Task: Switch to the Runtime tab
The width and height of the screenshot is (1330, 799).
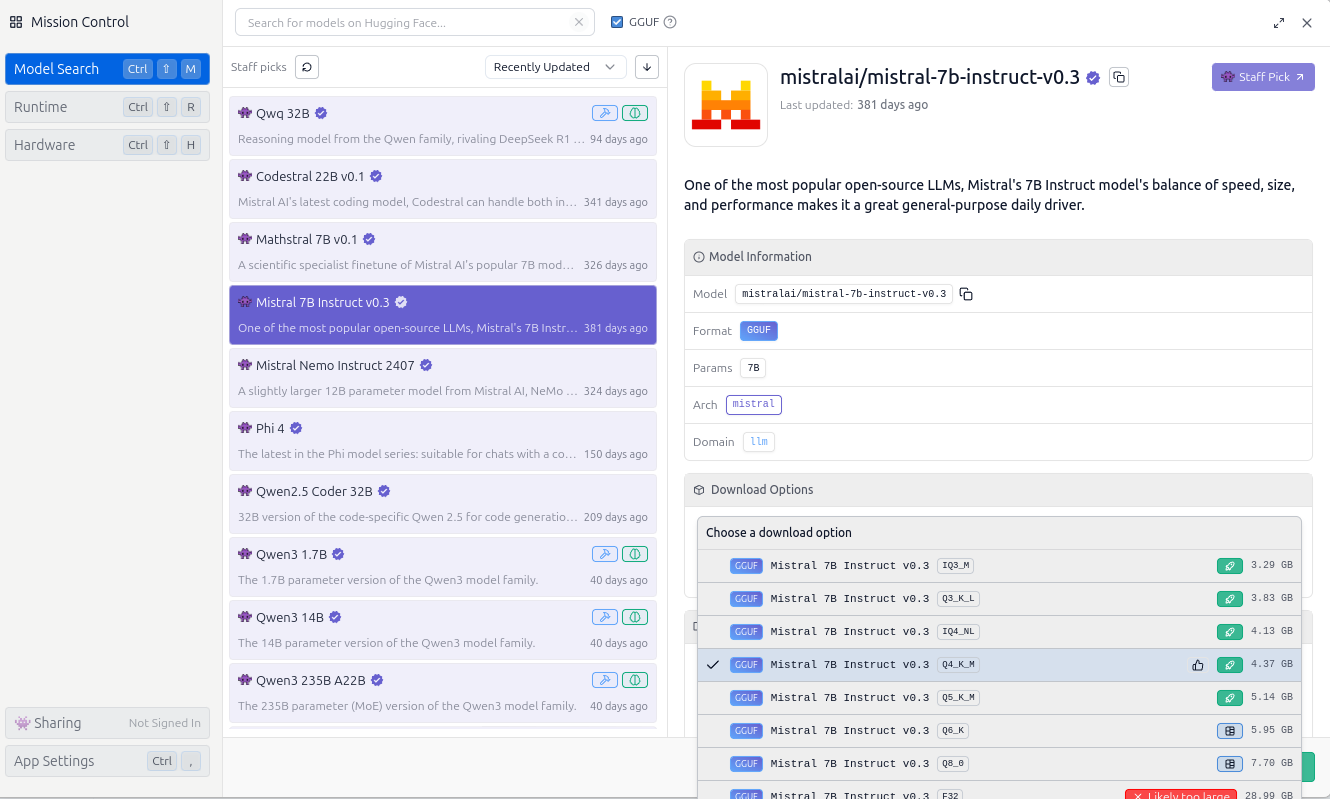Action: pyautogui.click(x=108, y=107)
